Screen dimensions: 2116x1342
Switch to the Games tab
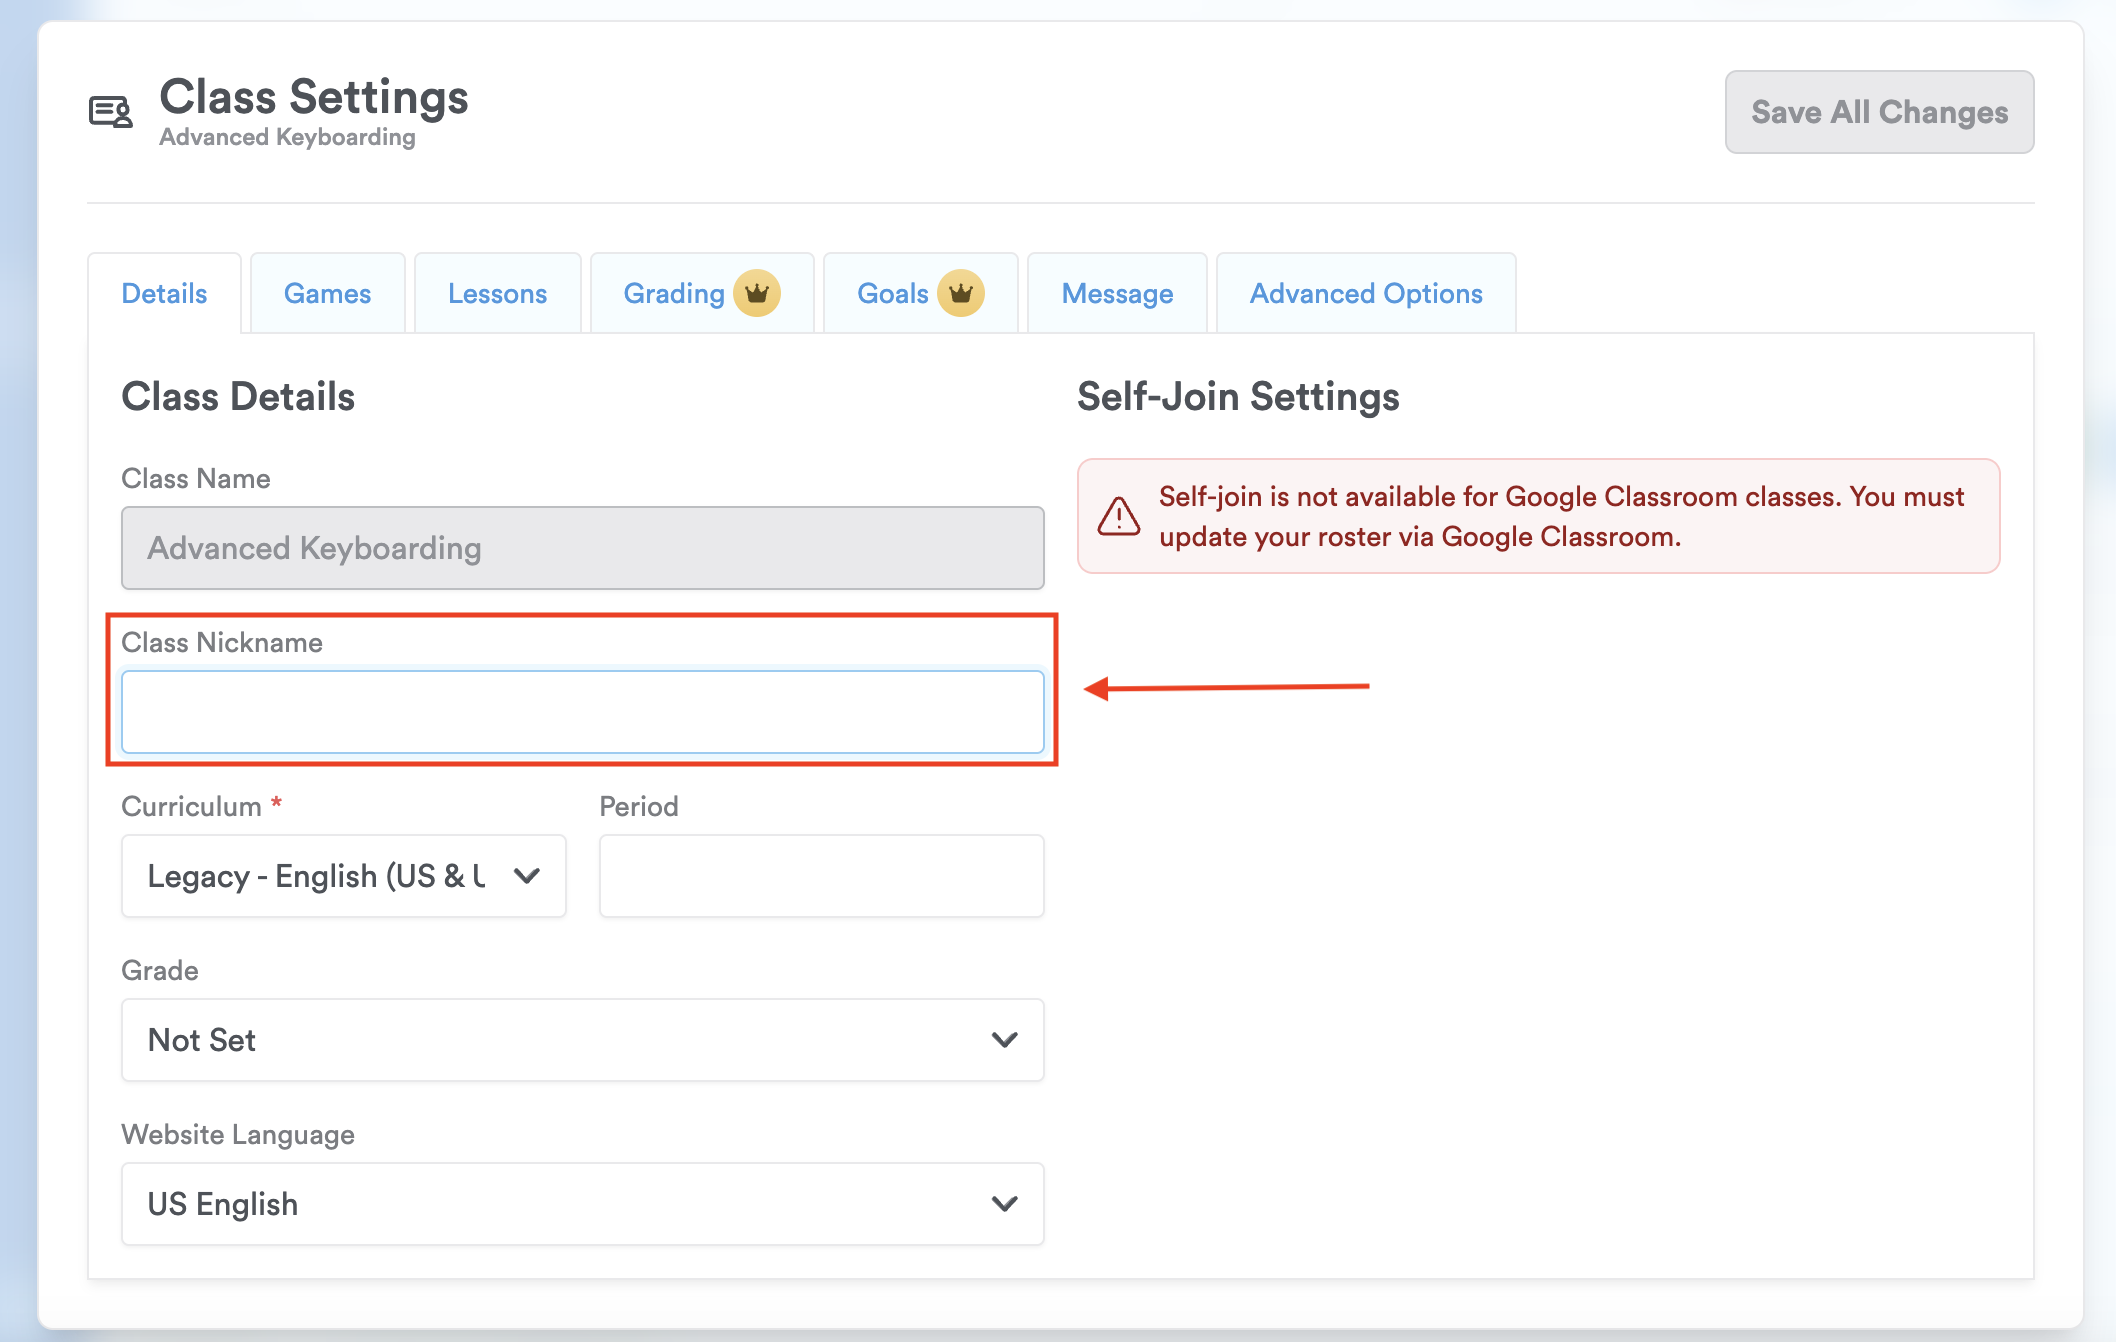tap(327, 293)
